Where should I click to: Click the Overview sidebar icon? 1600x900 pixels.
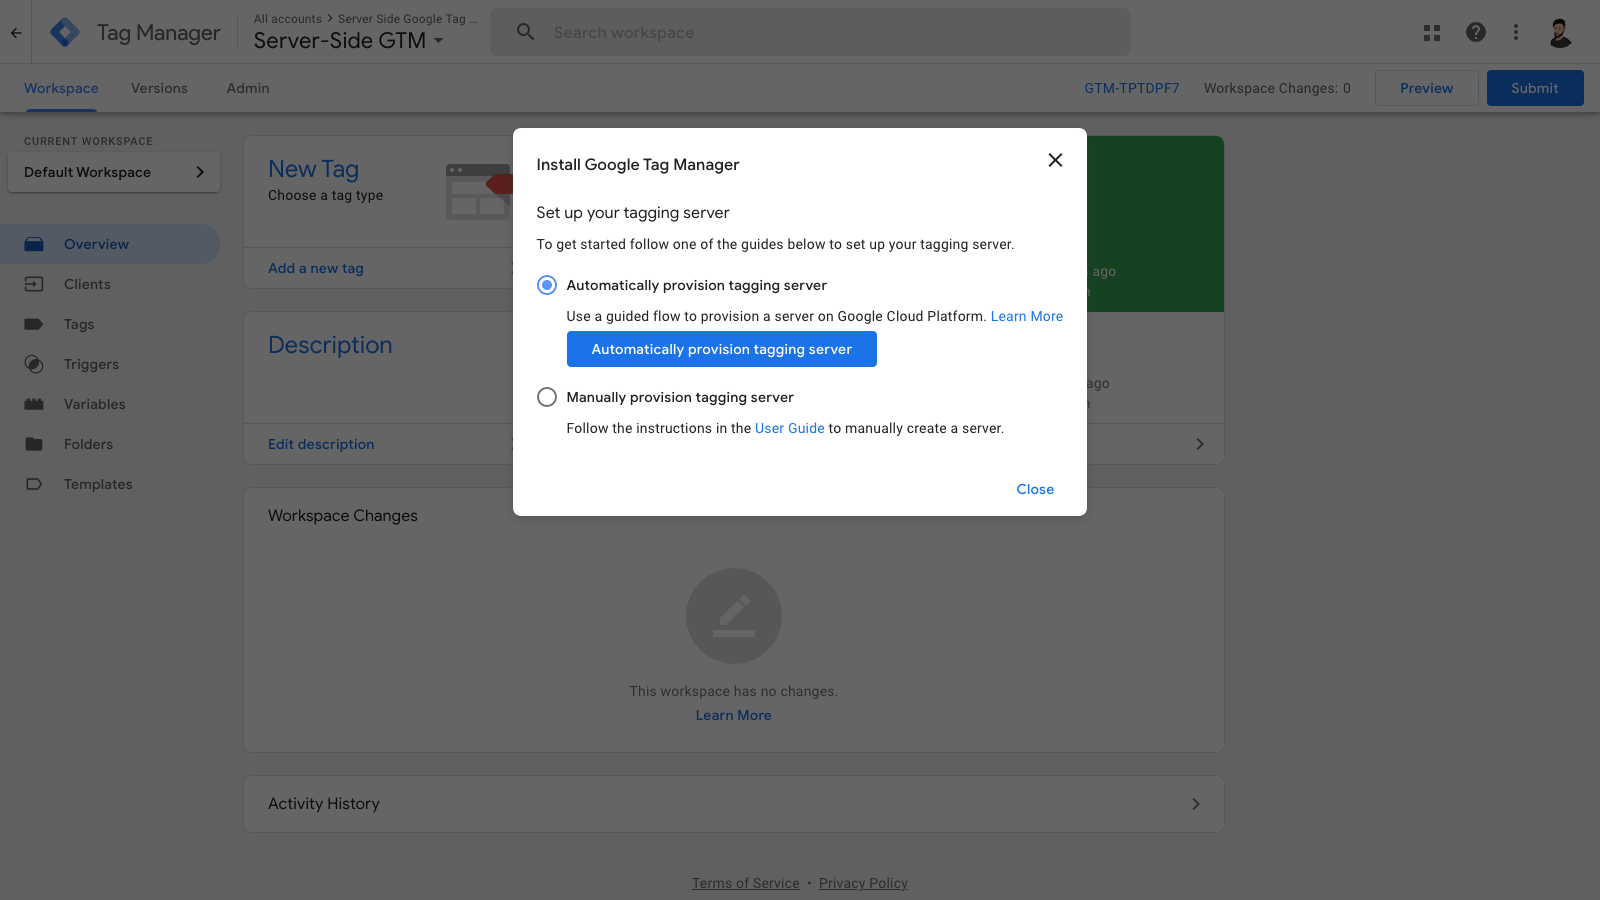(34, 244)
